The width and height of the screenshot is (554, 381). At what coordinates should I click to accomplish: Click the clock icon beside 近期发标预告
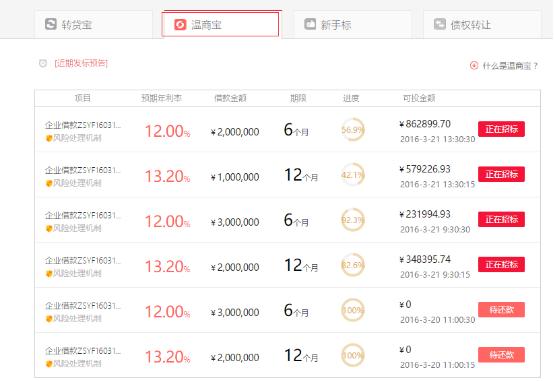click(x=43, y=63)
